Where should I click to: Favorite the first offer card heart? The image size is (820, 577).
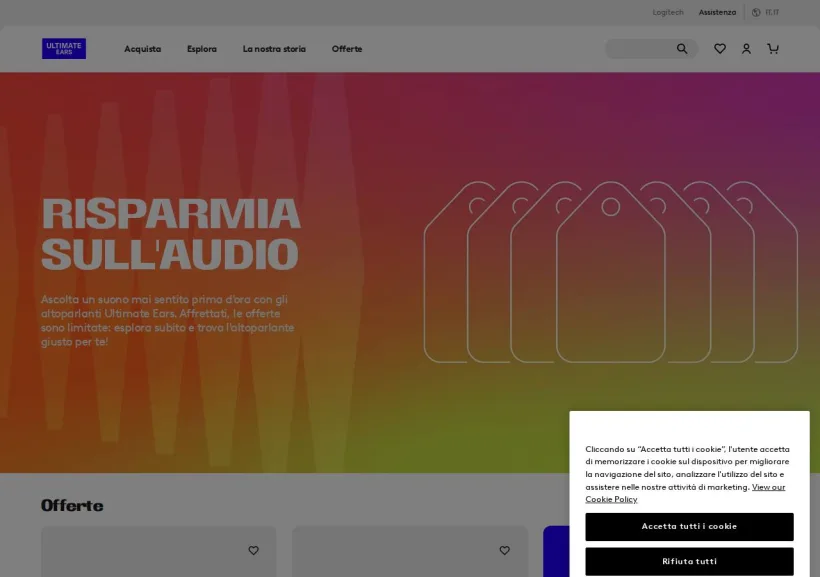click(254, 550)
